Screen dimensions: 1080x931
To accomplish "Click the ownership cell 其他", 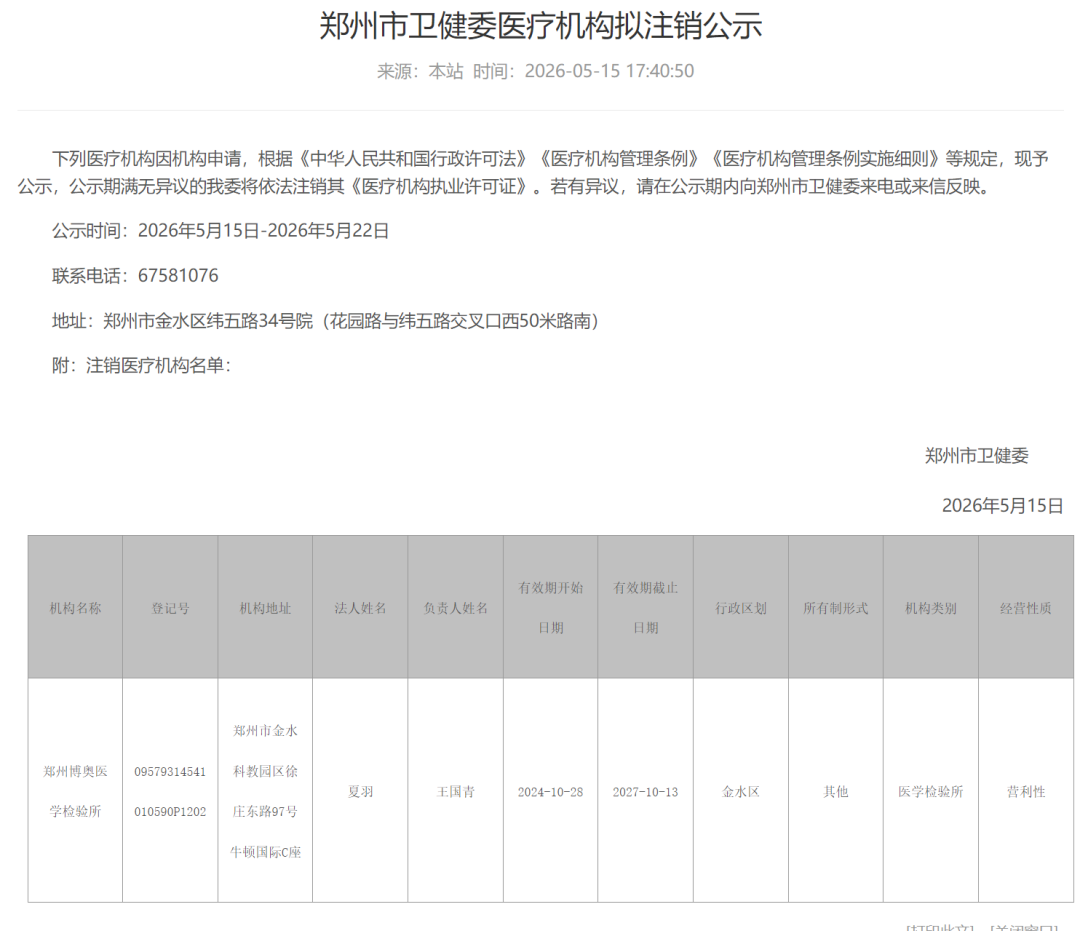I will click(x=835, y=791).
